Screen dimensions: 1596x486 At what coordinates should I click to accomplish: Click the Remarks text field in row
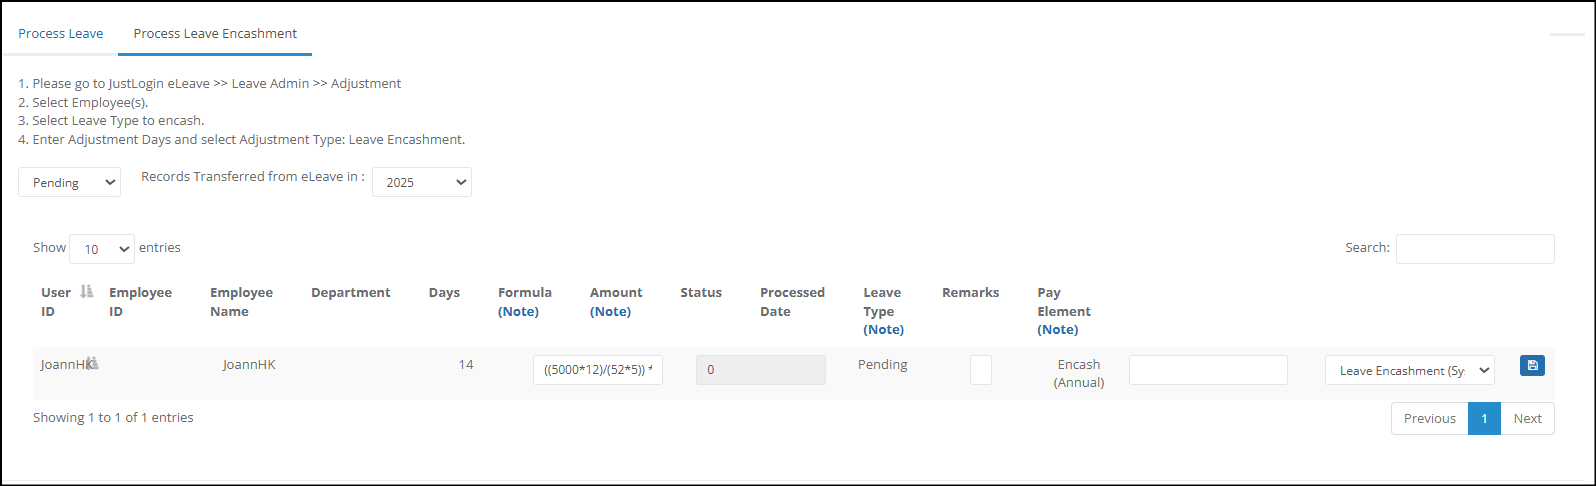[x=1208, y=370]
